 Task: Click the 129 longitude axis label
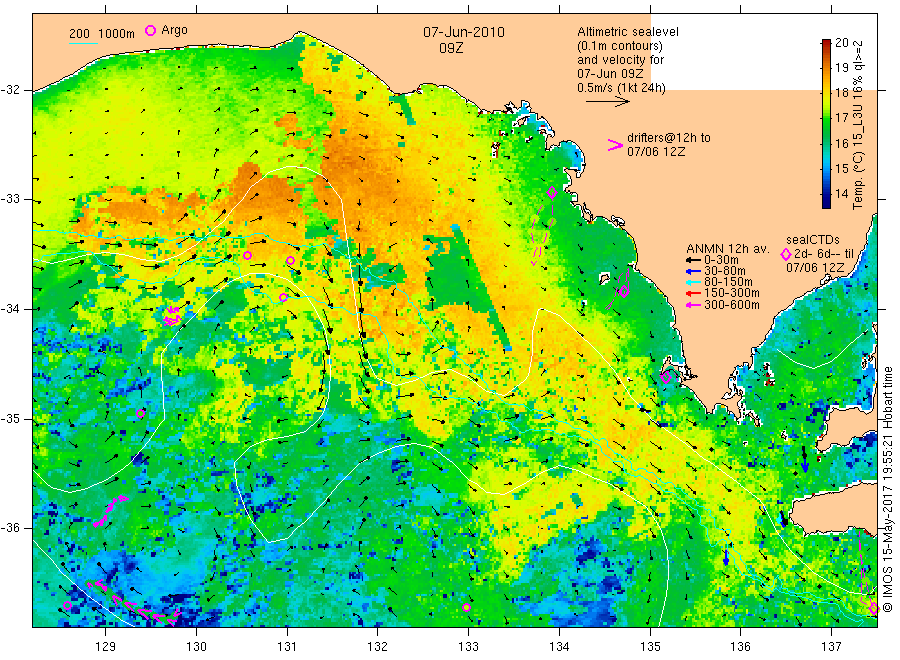(106, 647)
